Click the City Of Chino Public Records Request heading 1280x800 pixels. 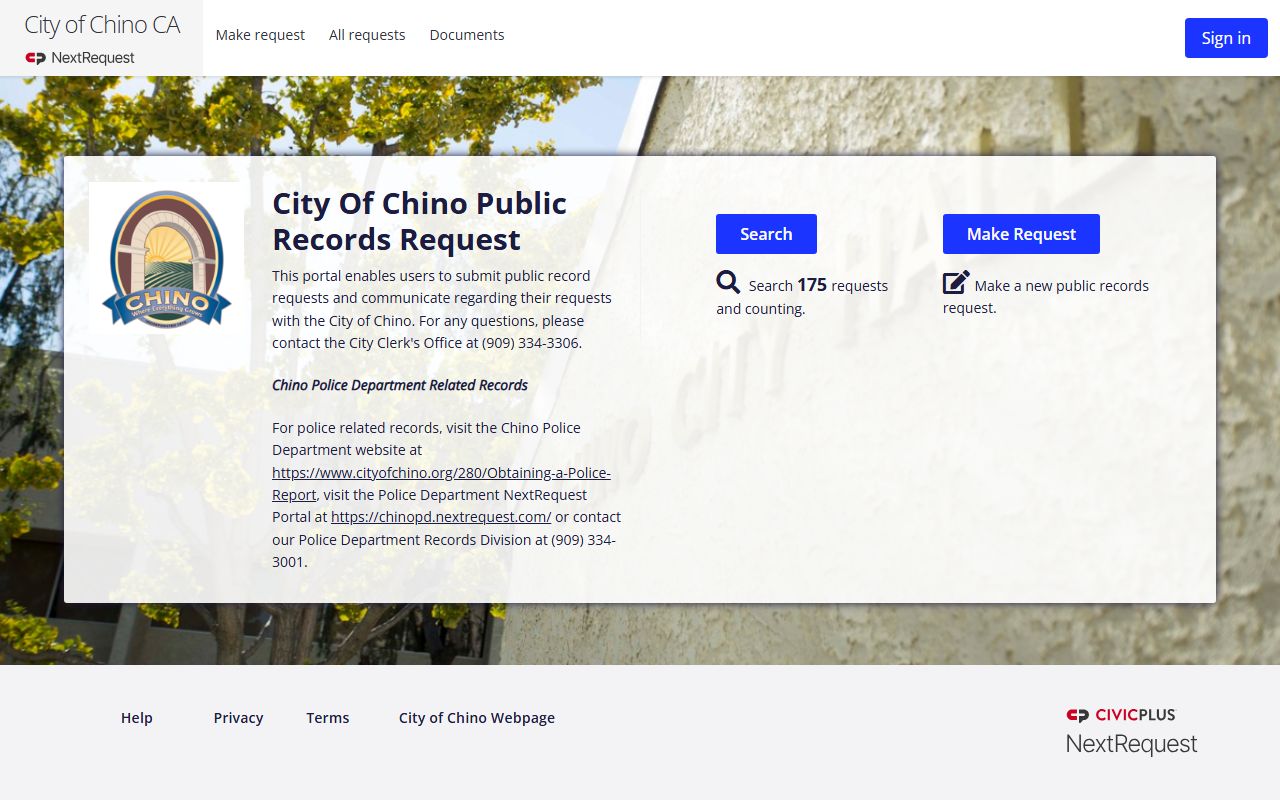coord(420,221)
